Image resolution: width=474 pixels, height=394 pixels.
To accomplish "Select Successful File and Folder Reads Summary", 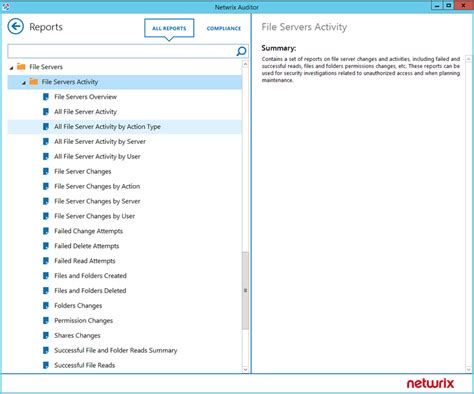I will coord(116,350).
